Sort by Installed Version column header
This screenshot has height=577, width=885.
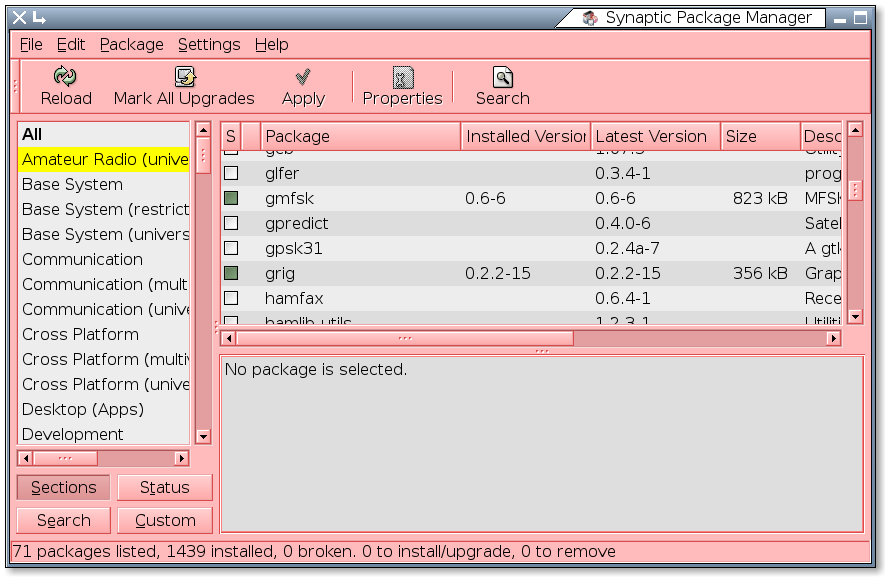525,136
